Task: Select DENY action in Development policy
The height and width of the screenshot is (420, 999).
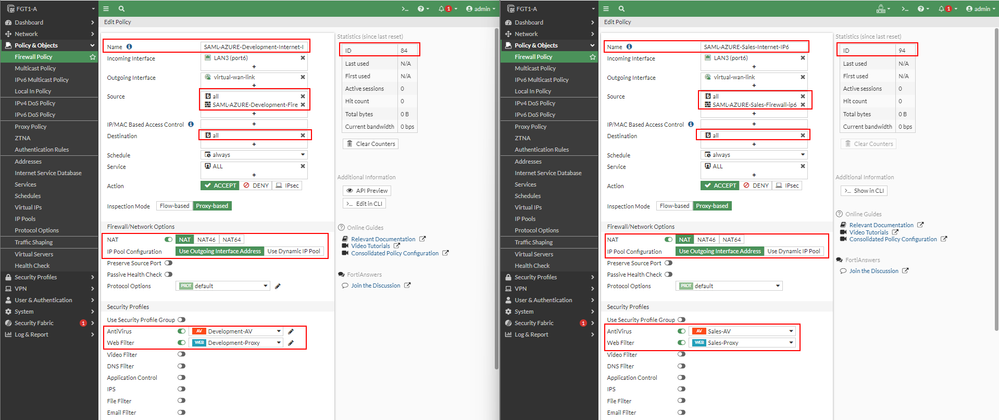Action: 255,185
